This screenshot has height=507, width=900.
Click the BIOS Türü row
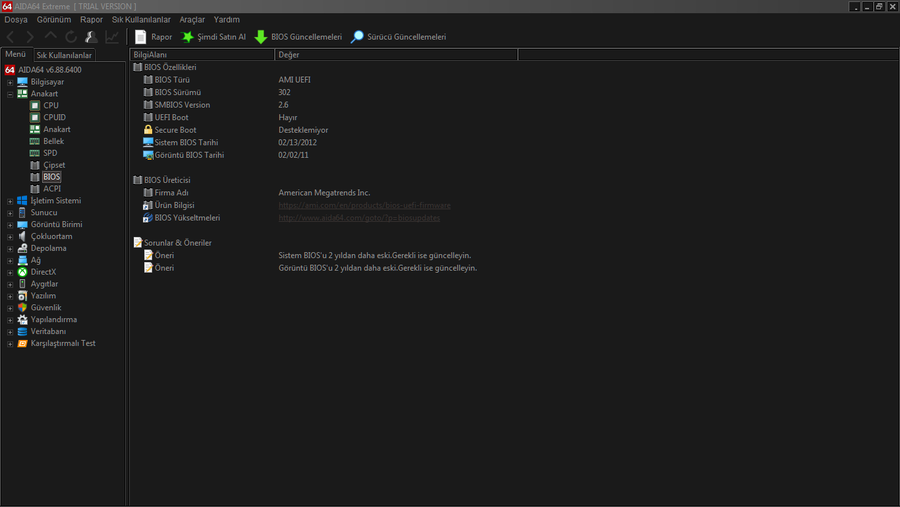pos(172,80)
